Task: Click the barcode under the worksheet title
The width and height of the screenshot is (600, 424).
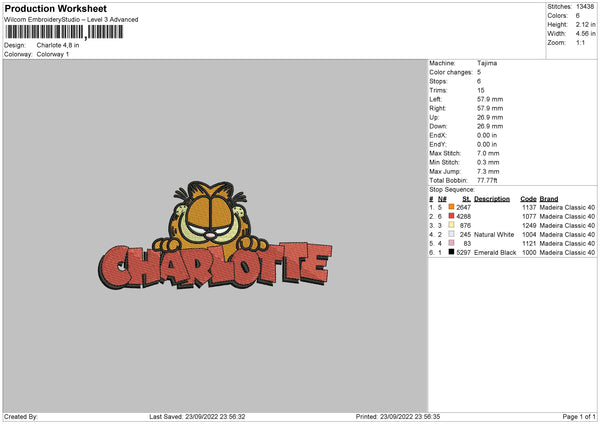Action: [x=64, y=32]
